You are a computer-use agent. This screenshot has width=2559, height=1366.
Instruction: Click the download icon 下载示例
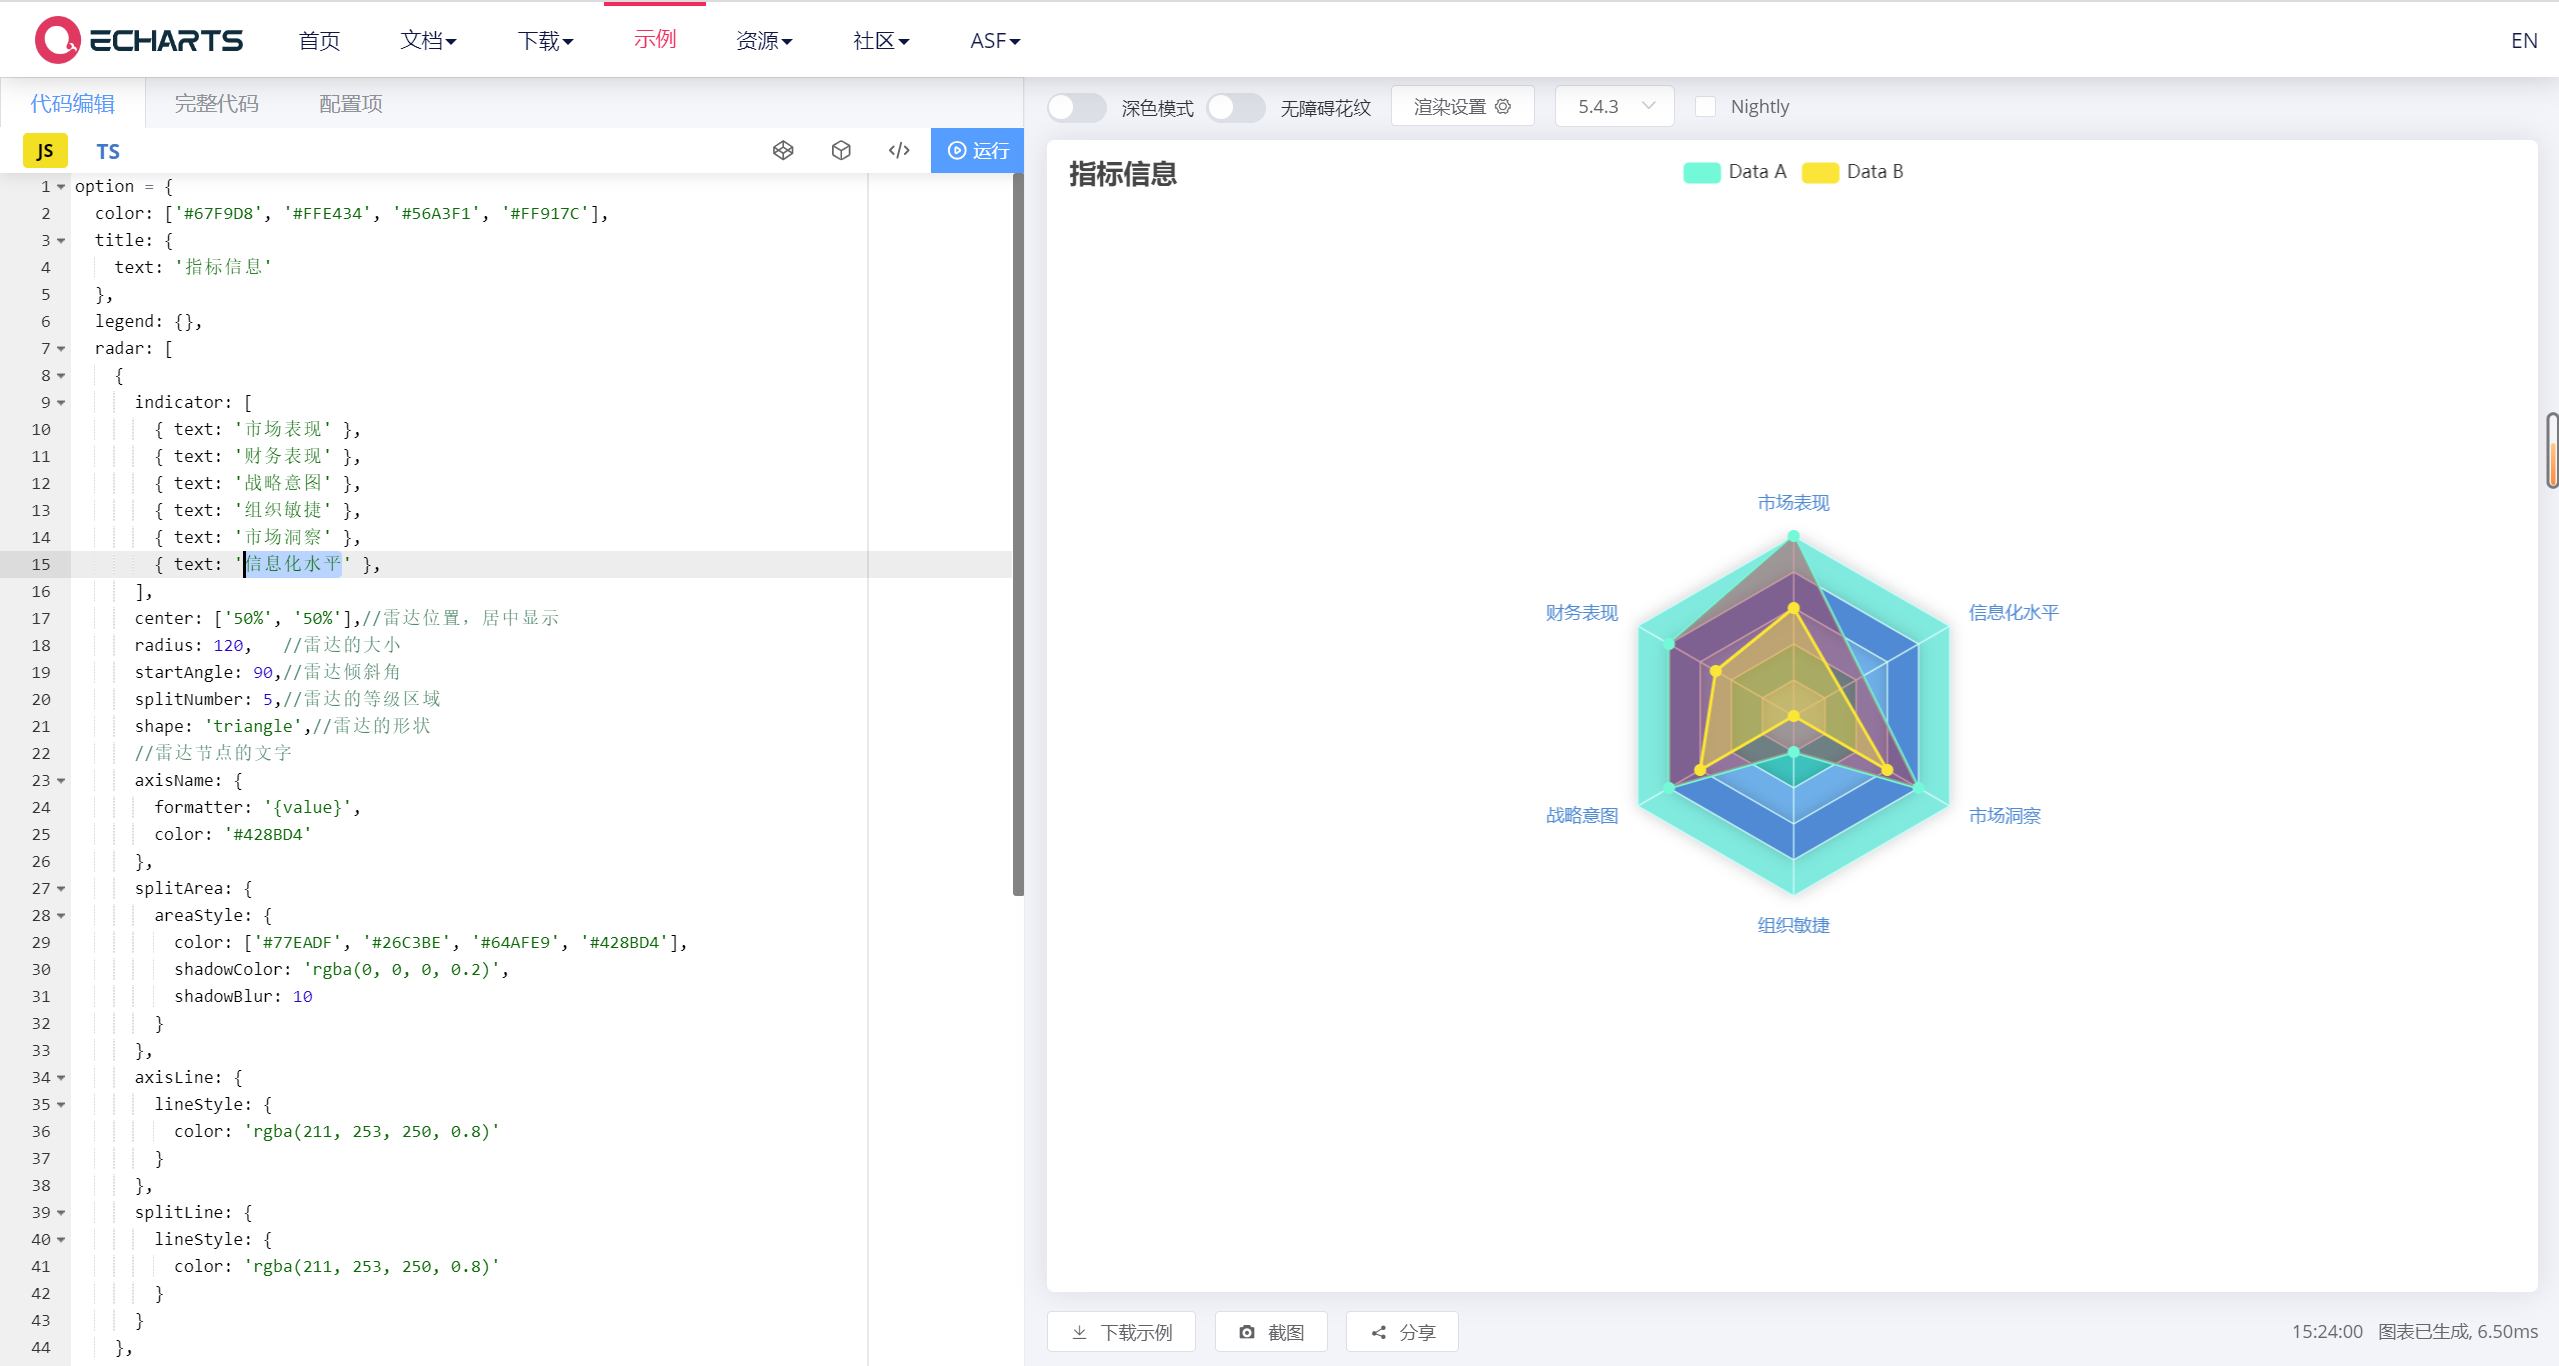pos(1080,1332)
